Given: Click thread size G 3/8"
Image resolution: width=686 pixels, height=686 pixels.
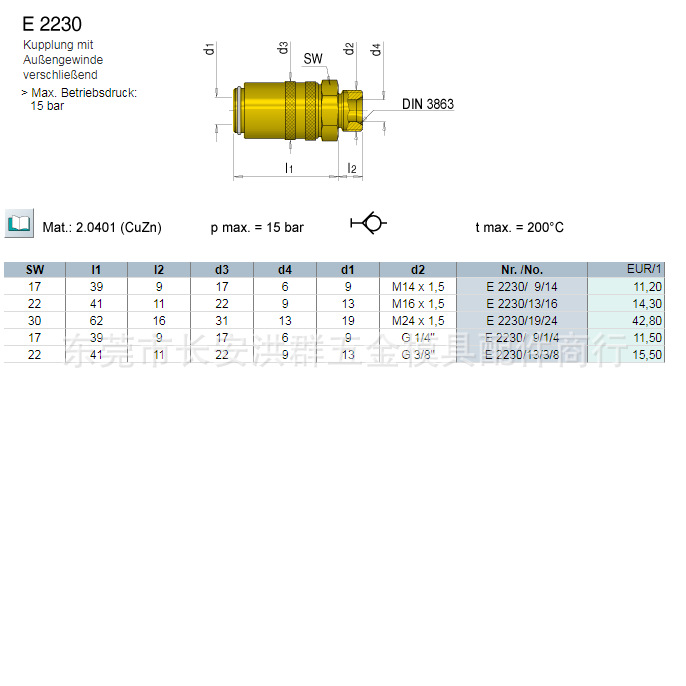Looking at the screenshot, I should (x=418, y=355).
